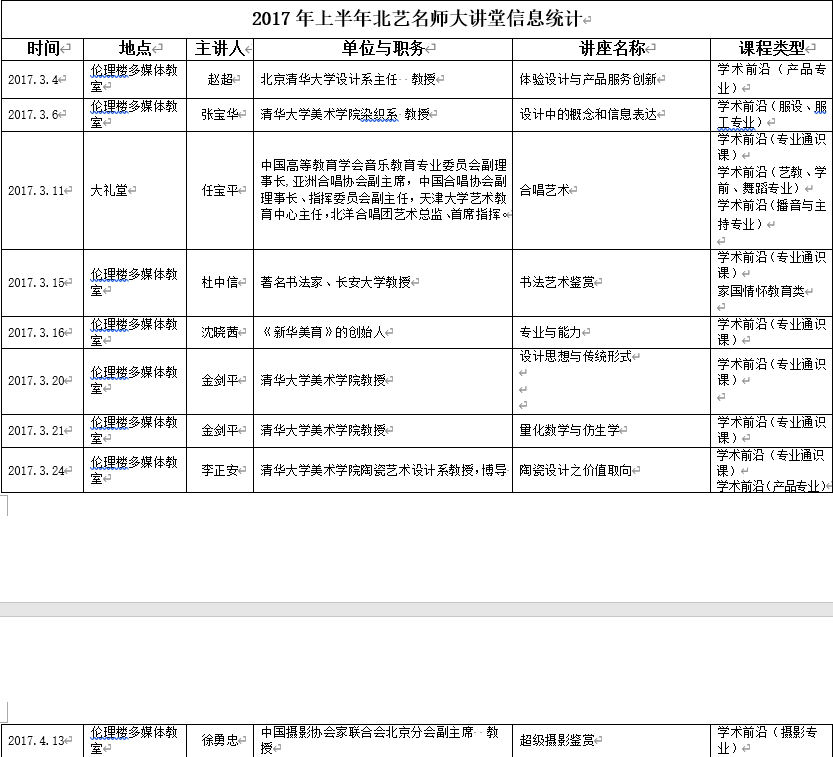Select the 时间 column header cell
Viewport: 833px width, 757px height.
tap(43, 48)
